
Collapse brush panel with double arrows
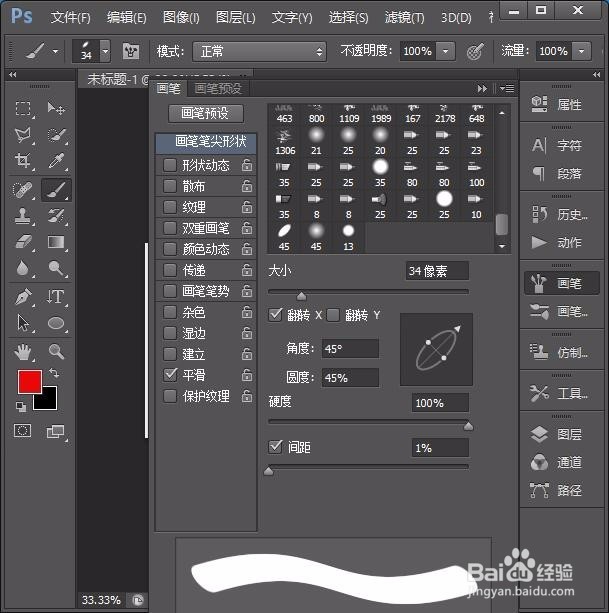(x=482, y=89)
